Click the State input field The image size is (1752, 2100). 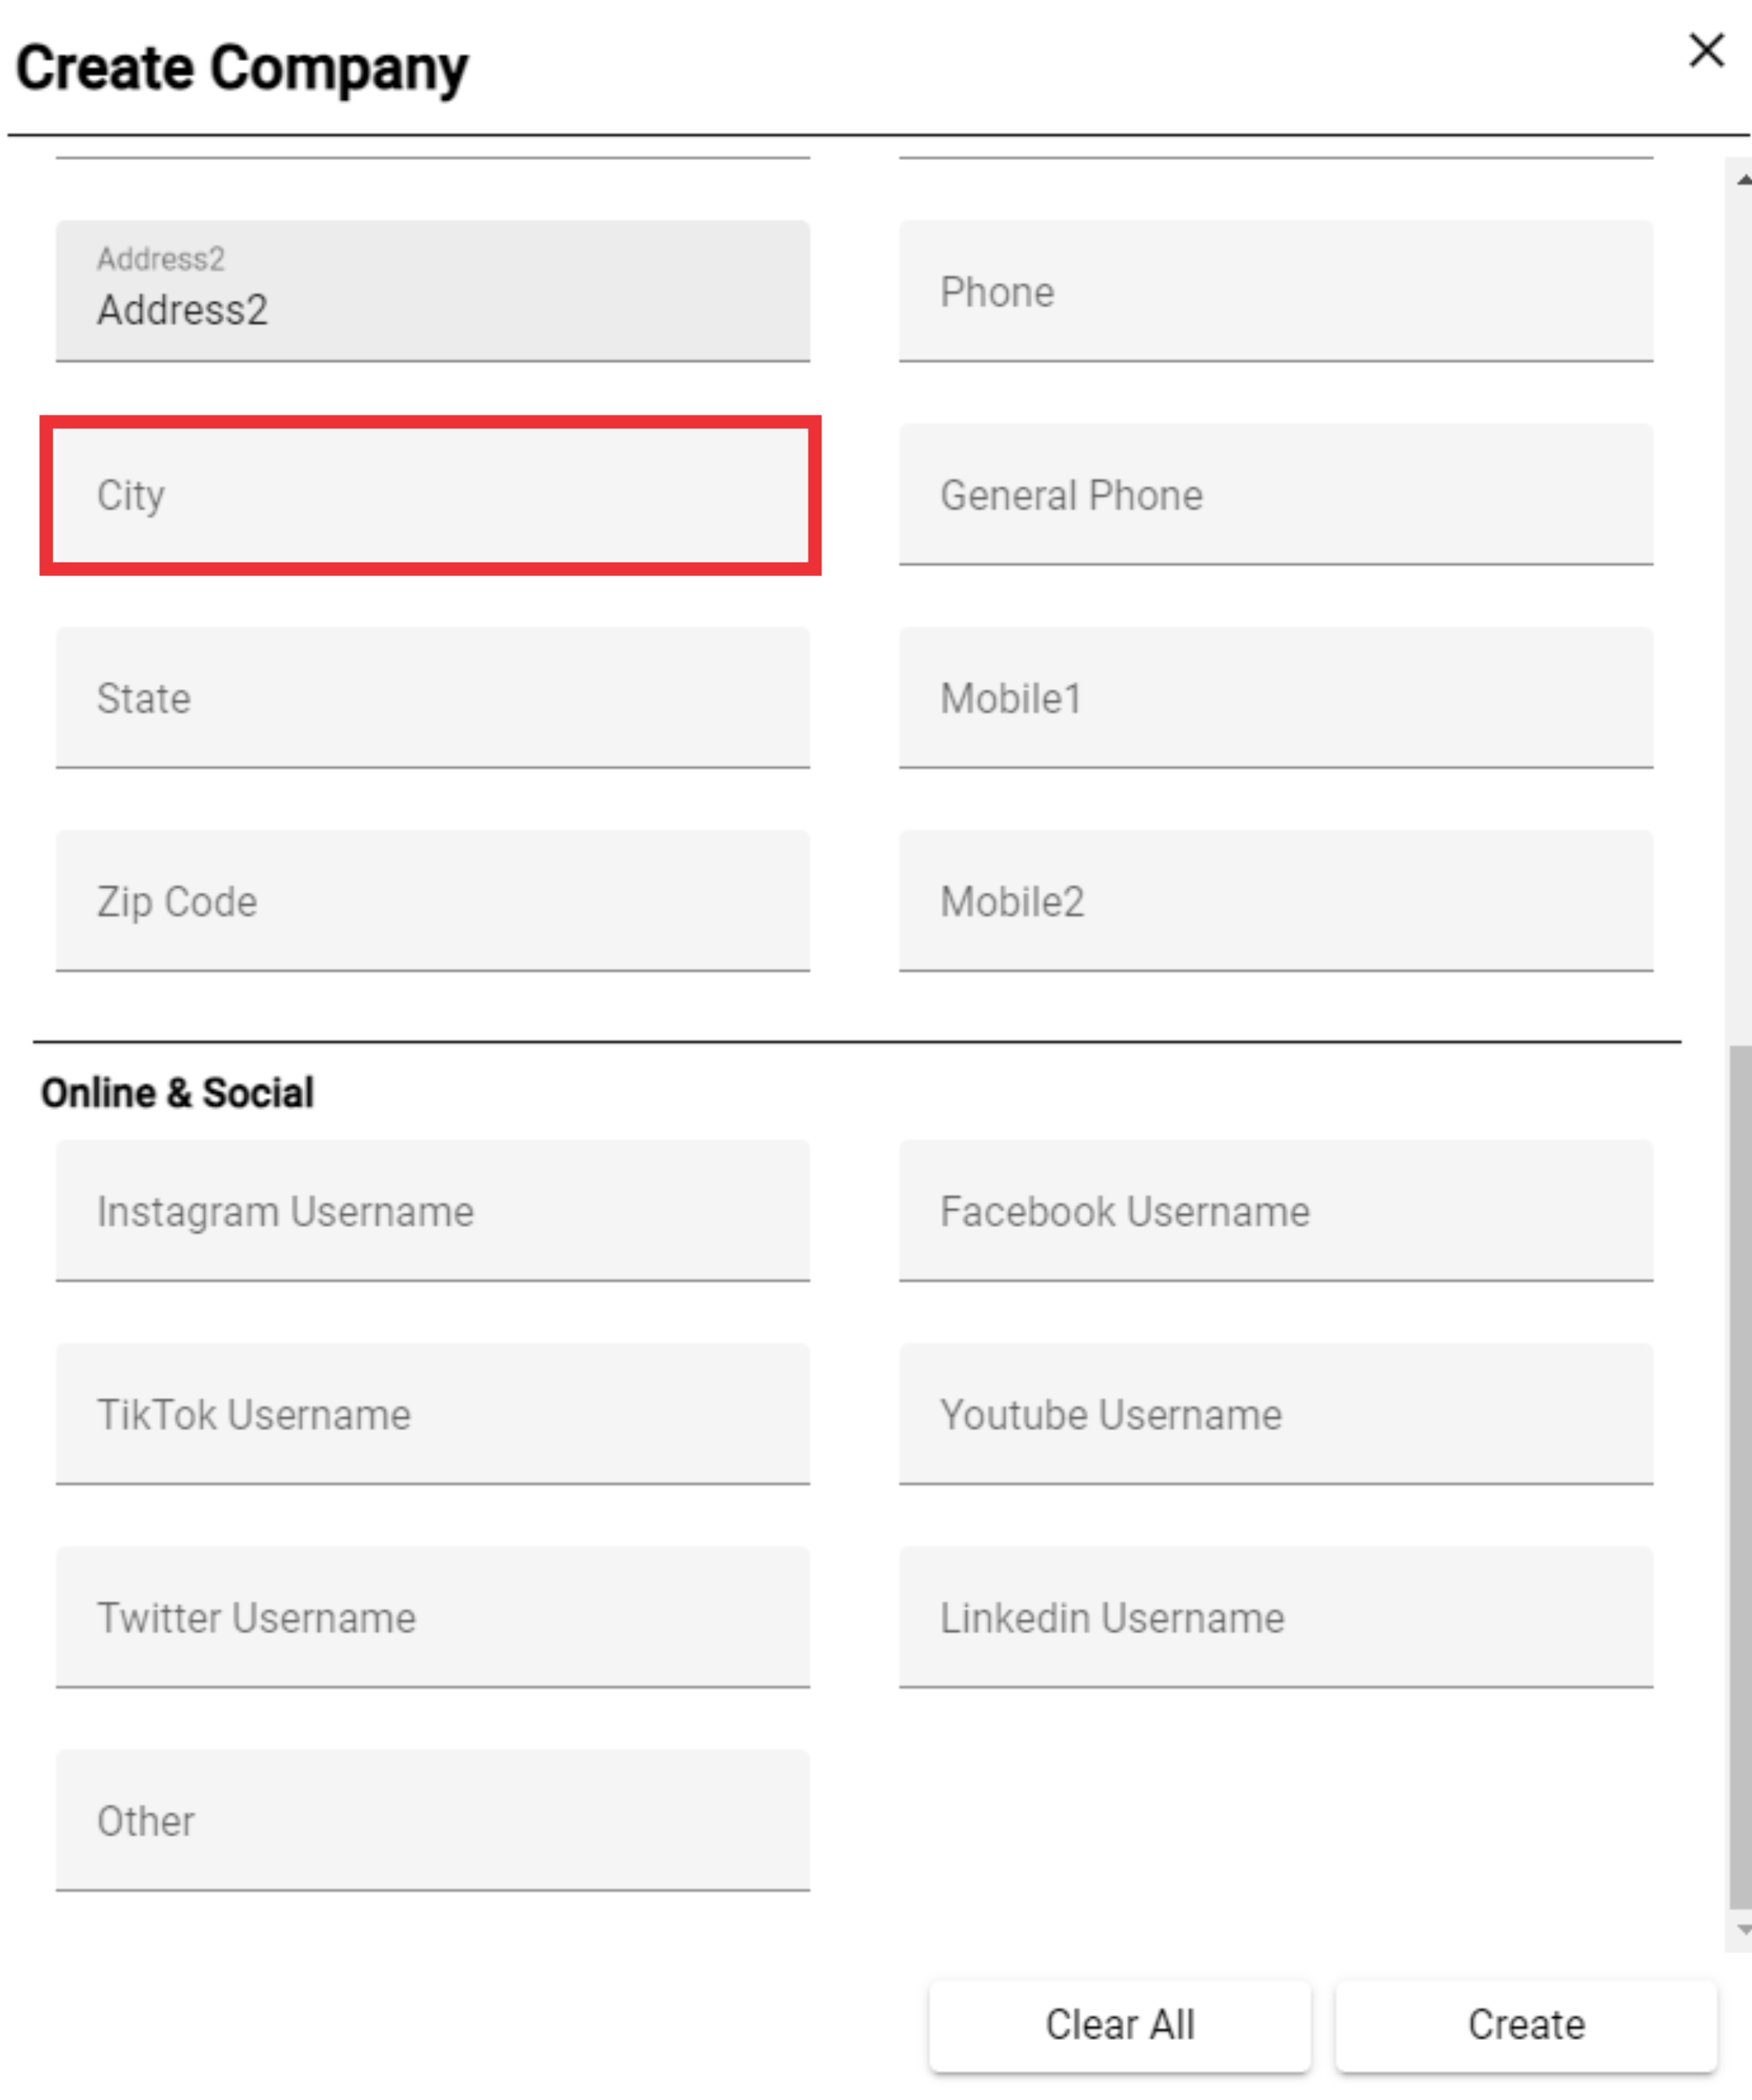pyautogui.click(x=432, y=698)
